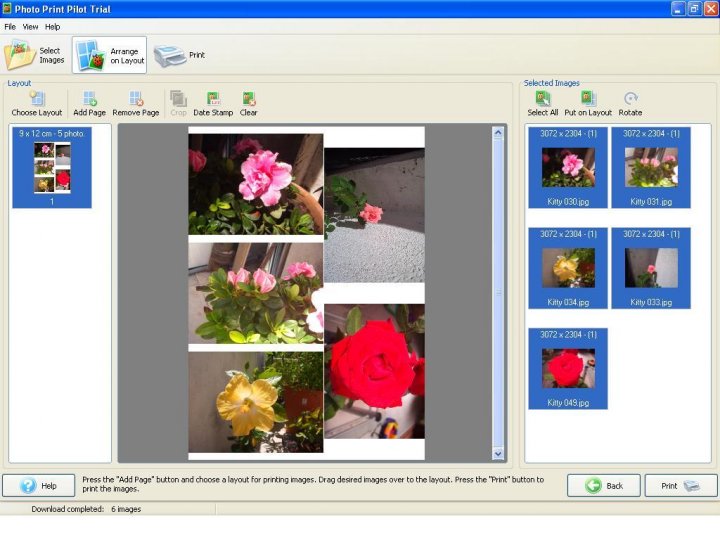Click the layout preview vertical scrollbar
This screenshot has width=720, height=540.
[499, 292]
